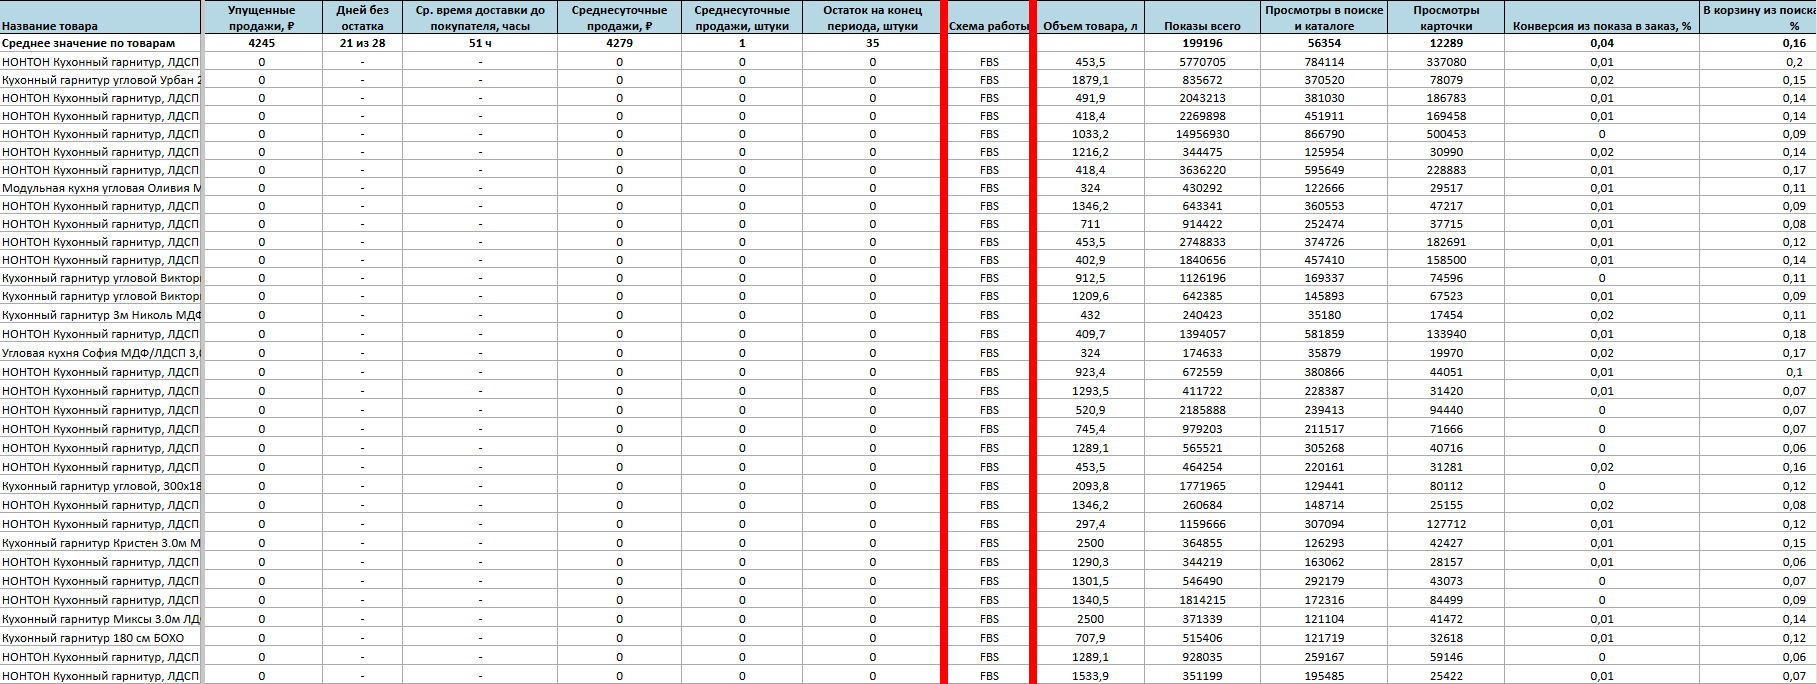This screenshot has height=684, width=1817.
Task: Click the product cell mentioning "Урбан"
Action: (100, 80)
